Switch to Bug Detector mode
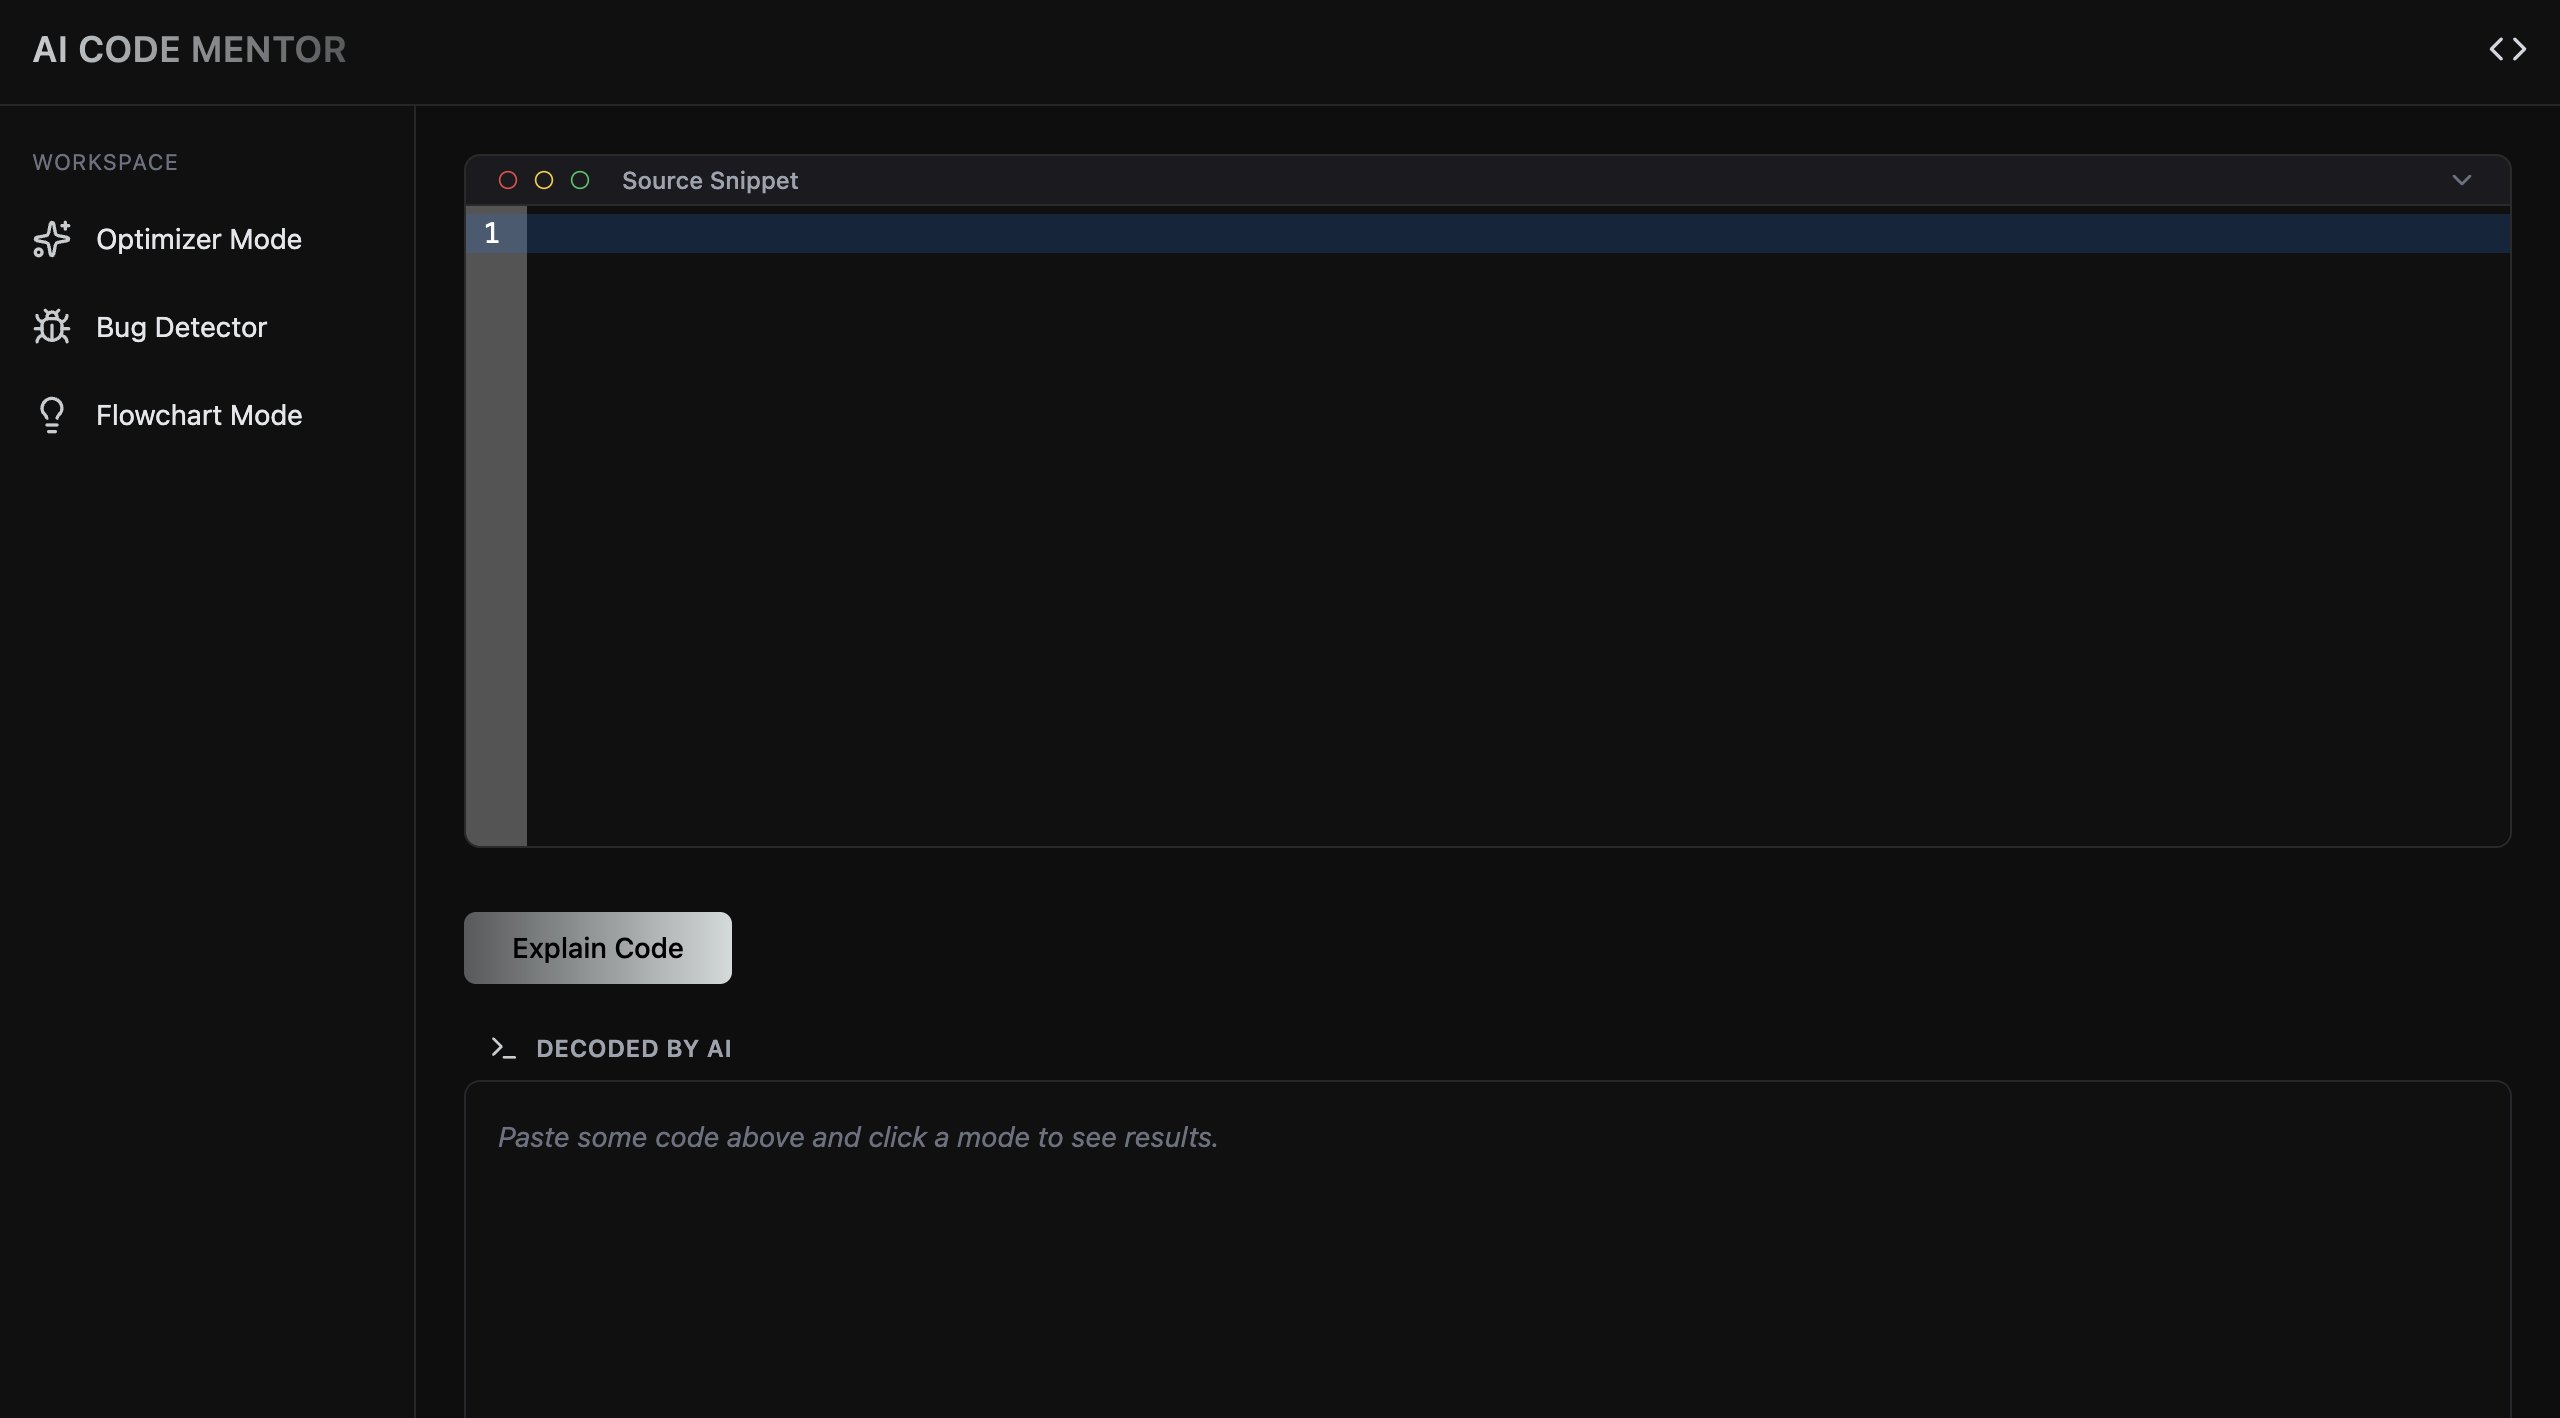Screen dimensions: 2560x1418 (181, 327)
